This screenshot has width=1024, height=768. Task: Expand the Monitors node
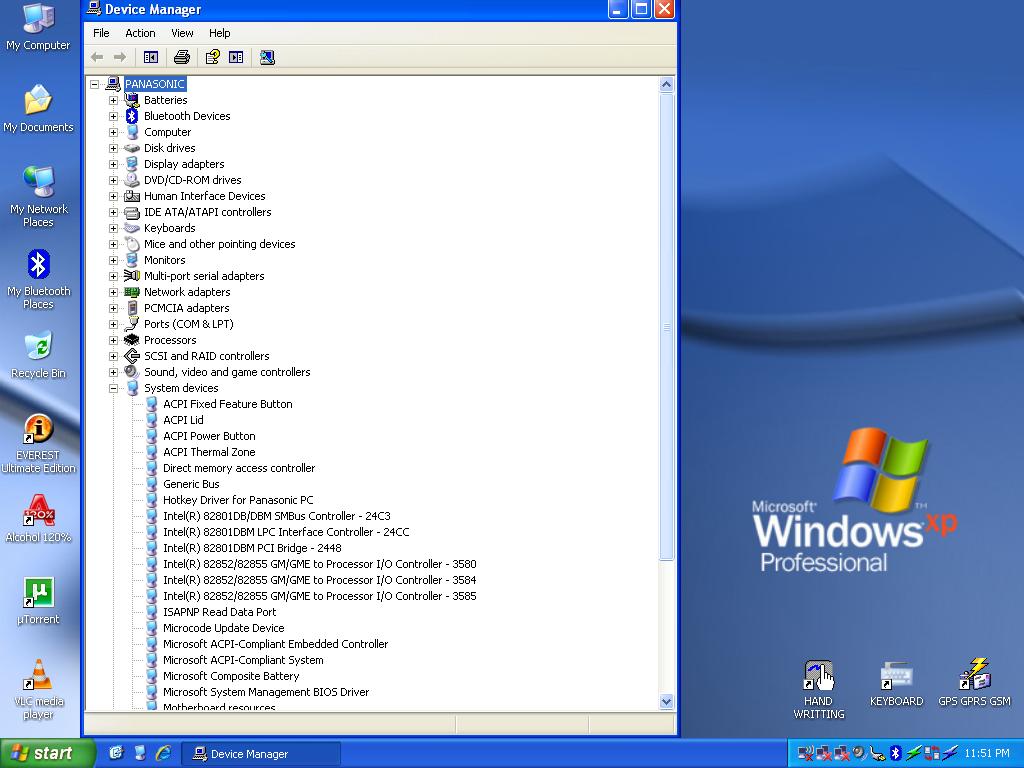(114, 260)
